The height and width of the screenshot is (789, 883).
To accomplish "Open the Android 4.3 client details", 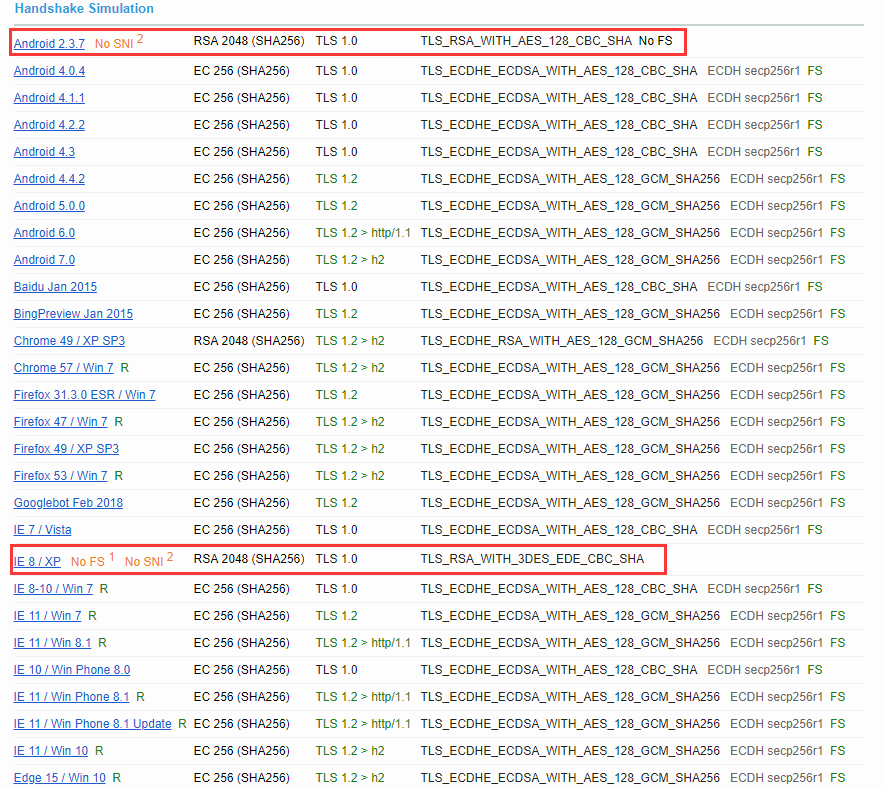I will pyautogui.click(x=44, y=152).
